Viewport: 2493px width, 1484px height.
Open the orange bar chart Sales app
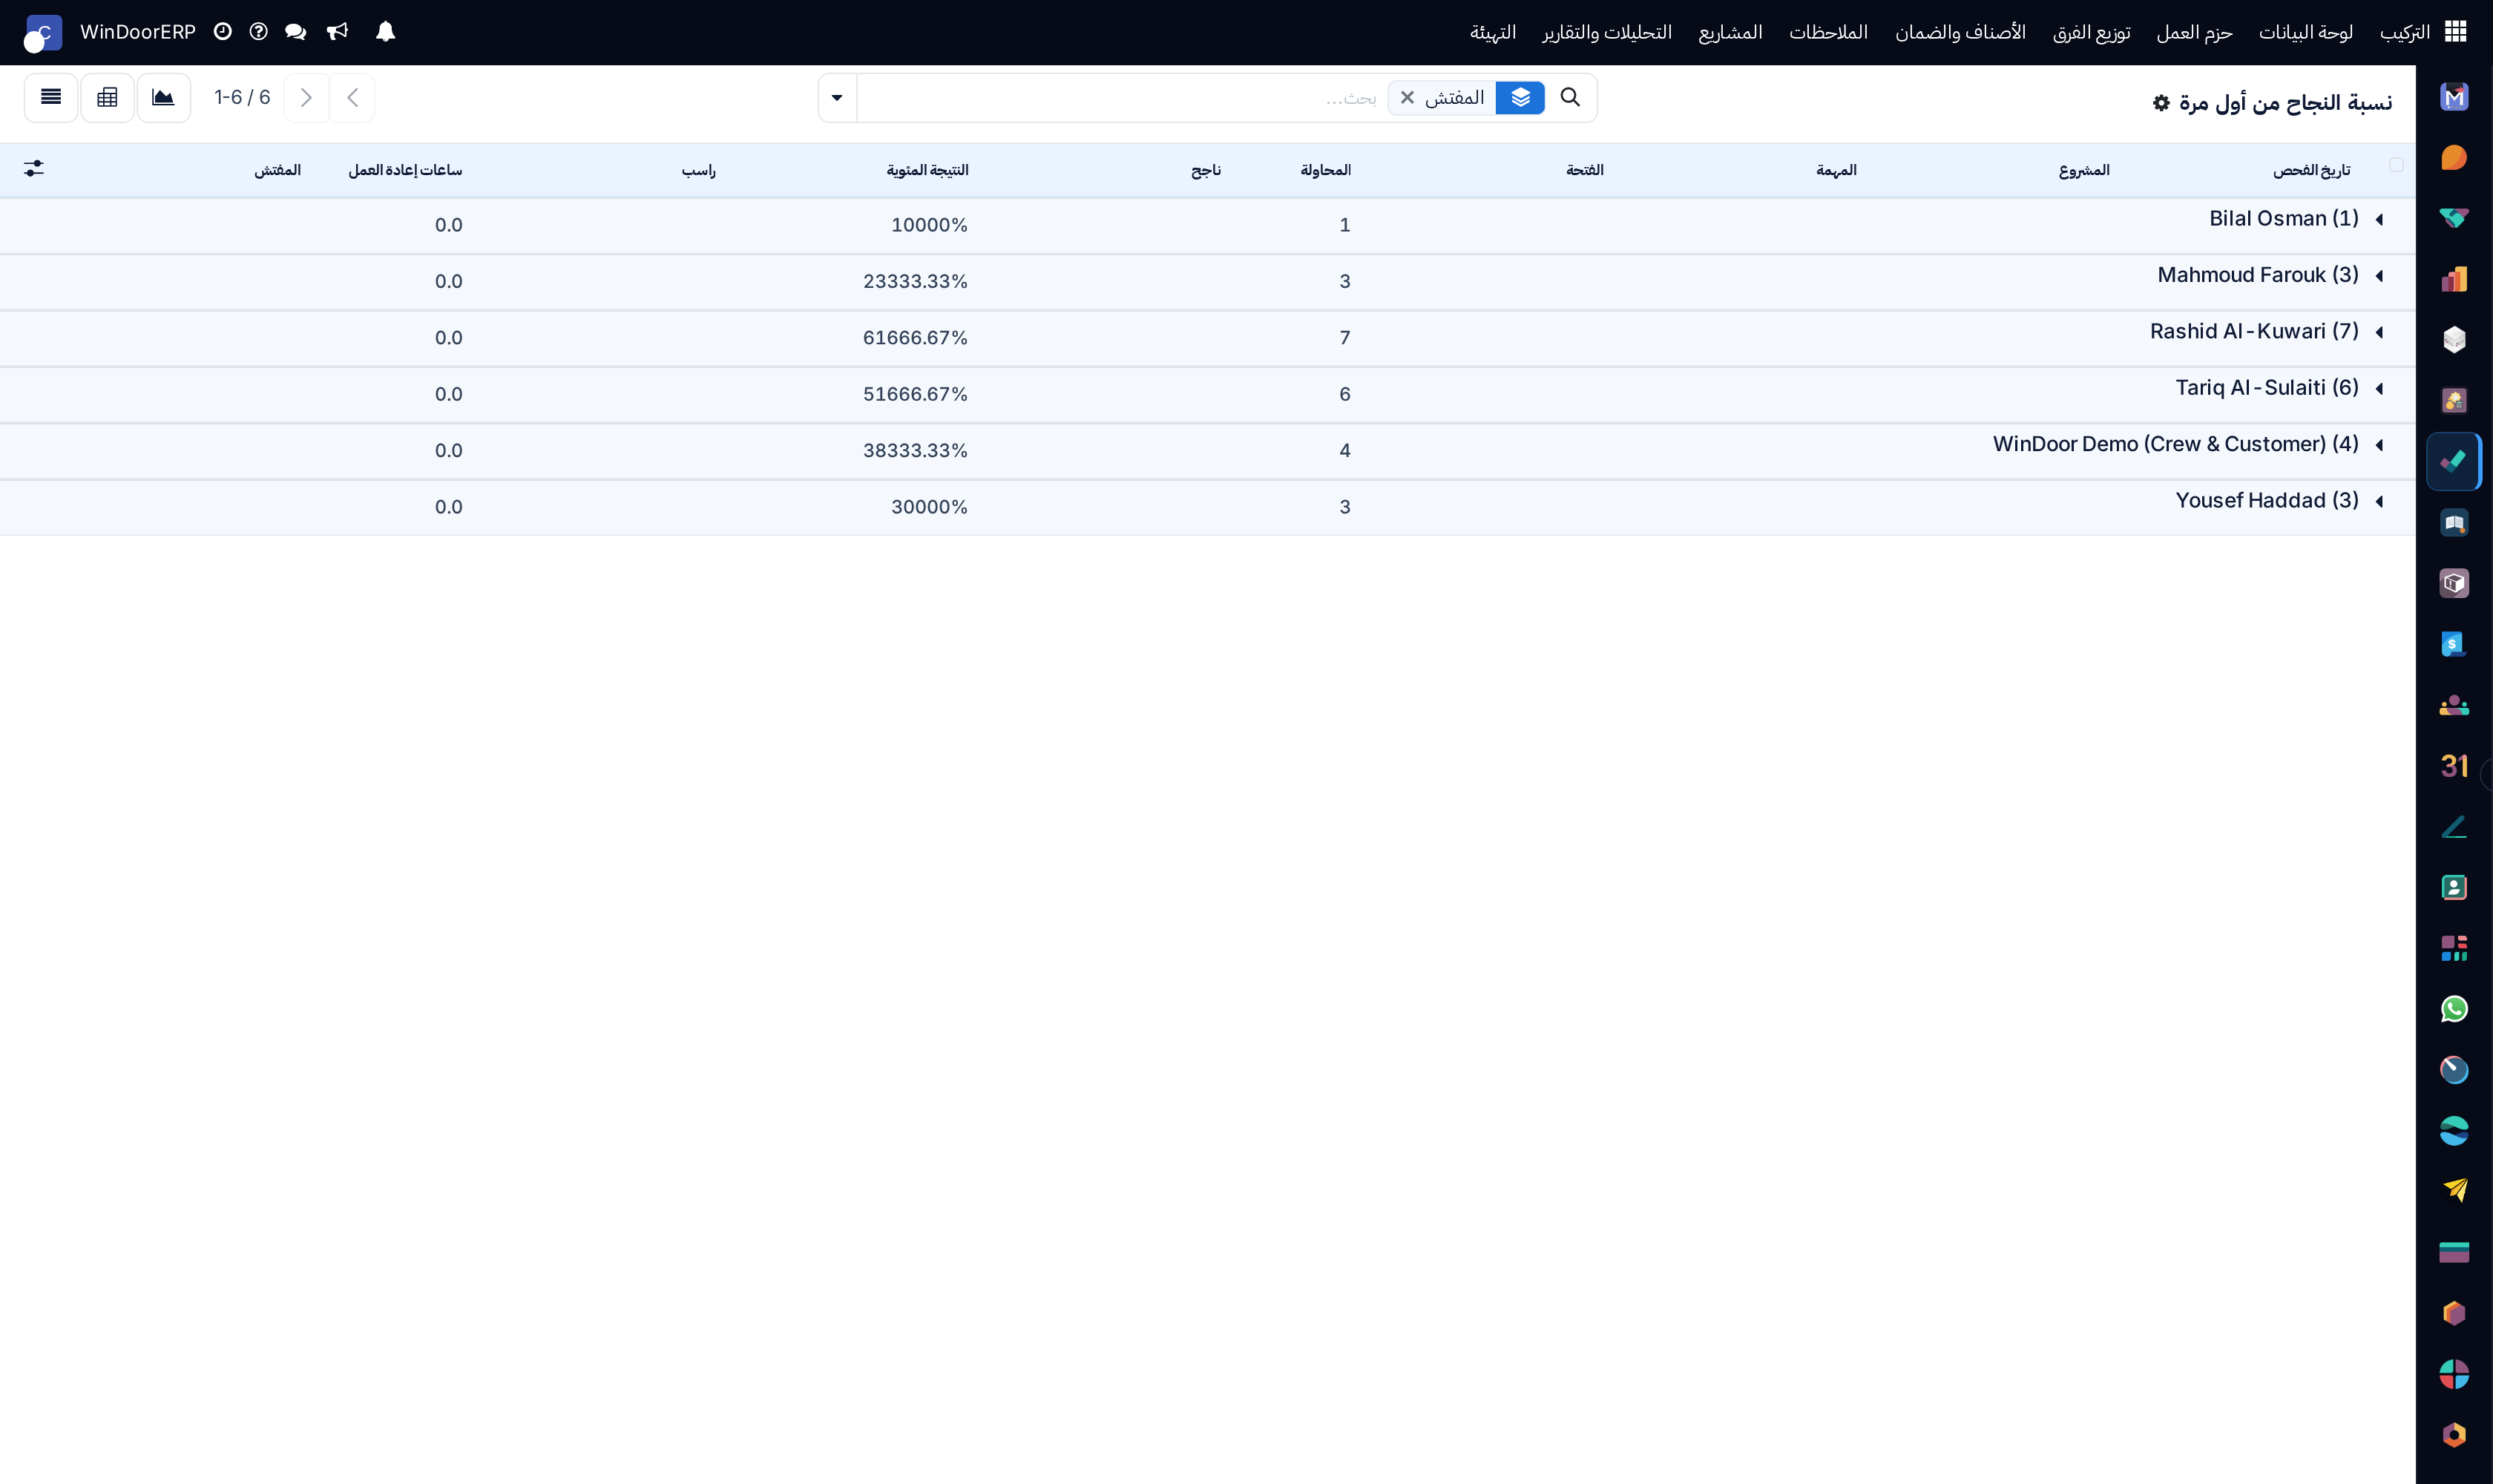pyautogui.click(x=2454, y=279)
